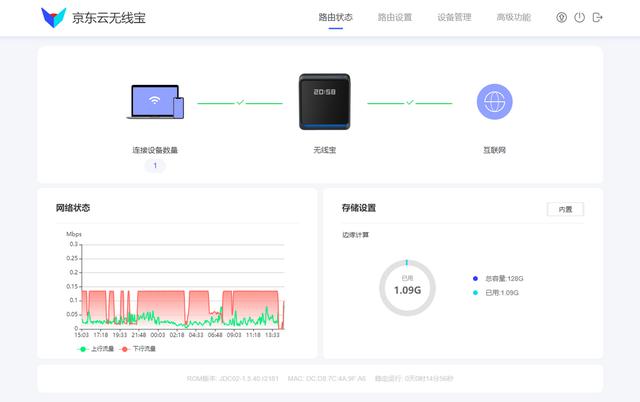The height and width of the screenshot is (402, 640).
Task: Open the 路由设置 tab
Action: tap(394, 17)
